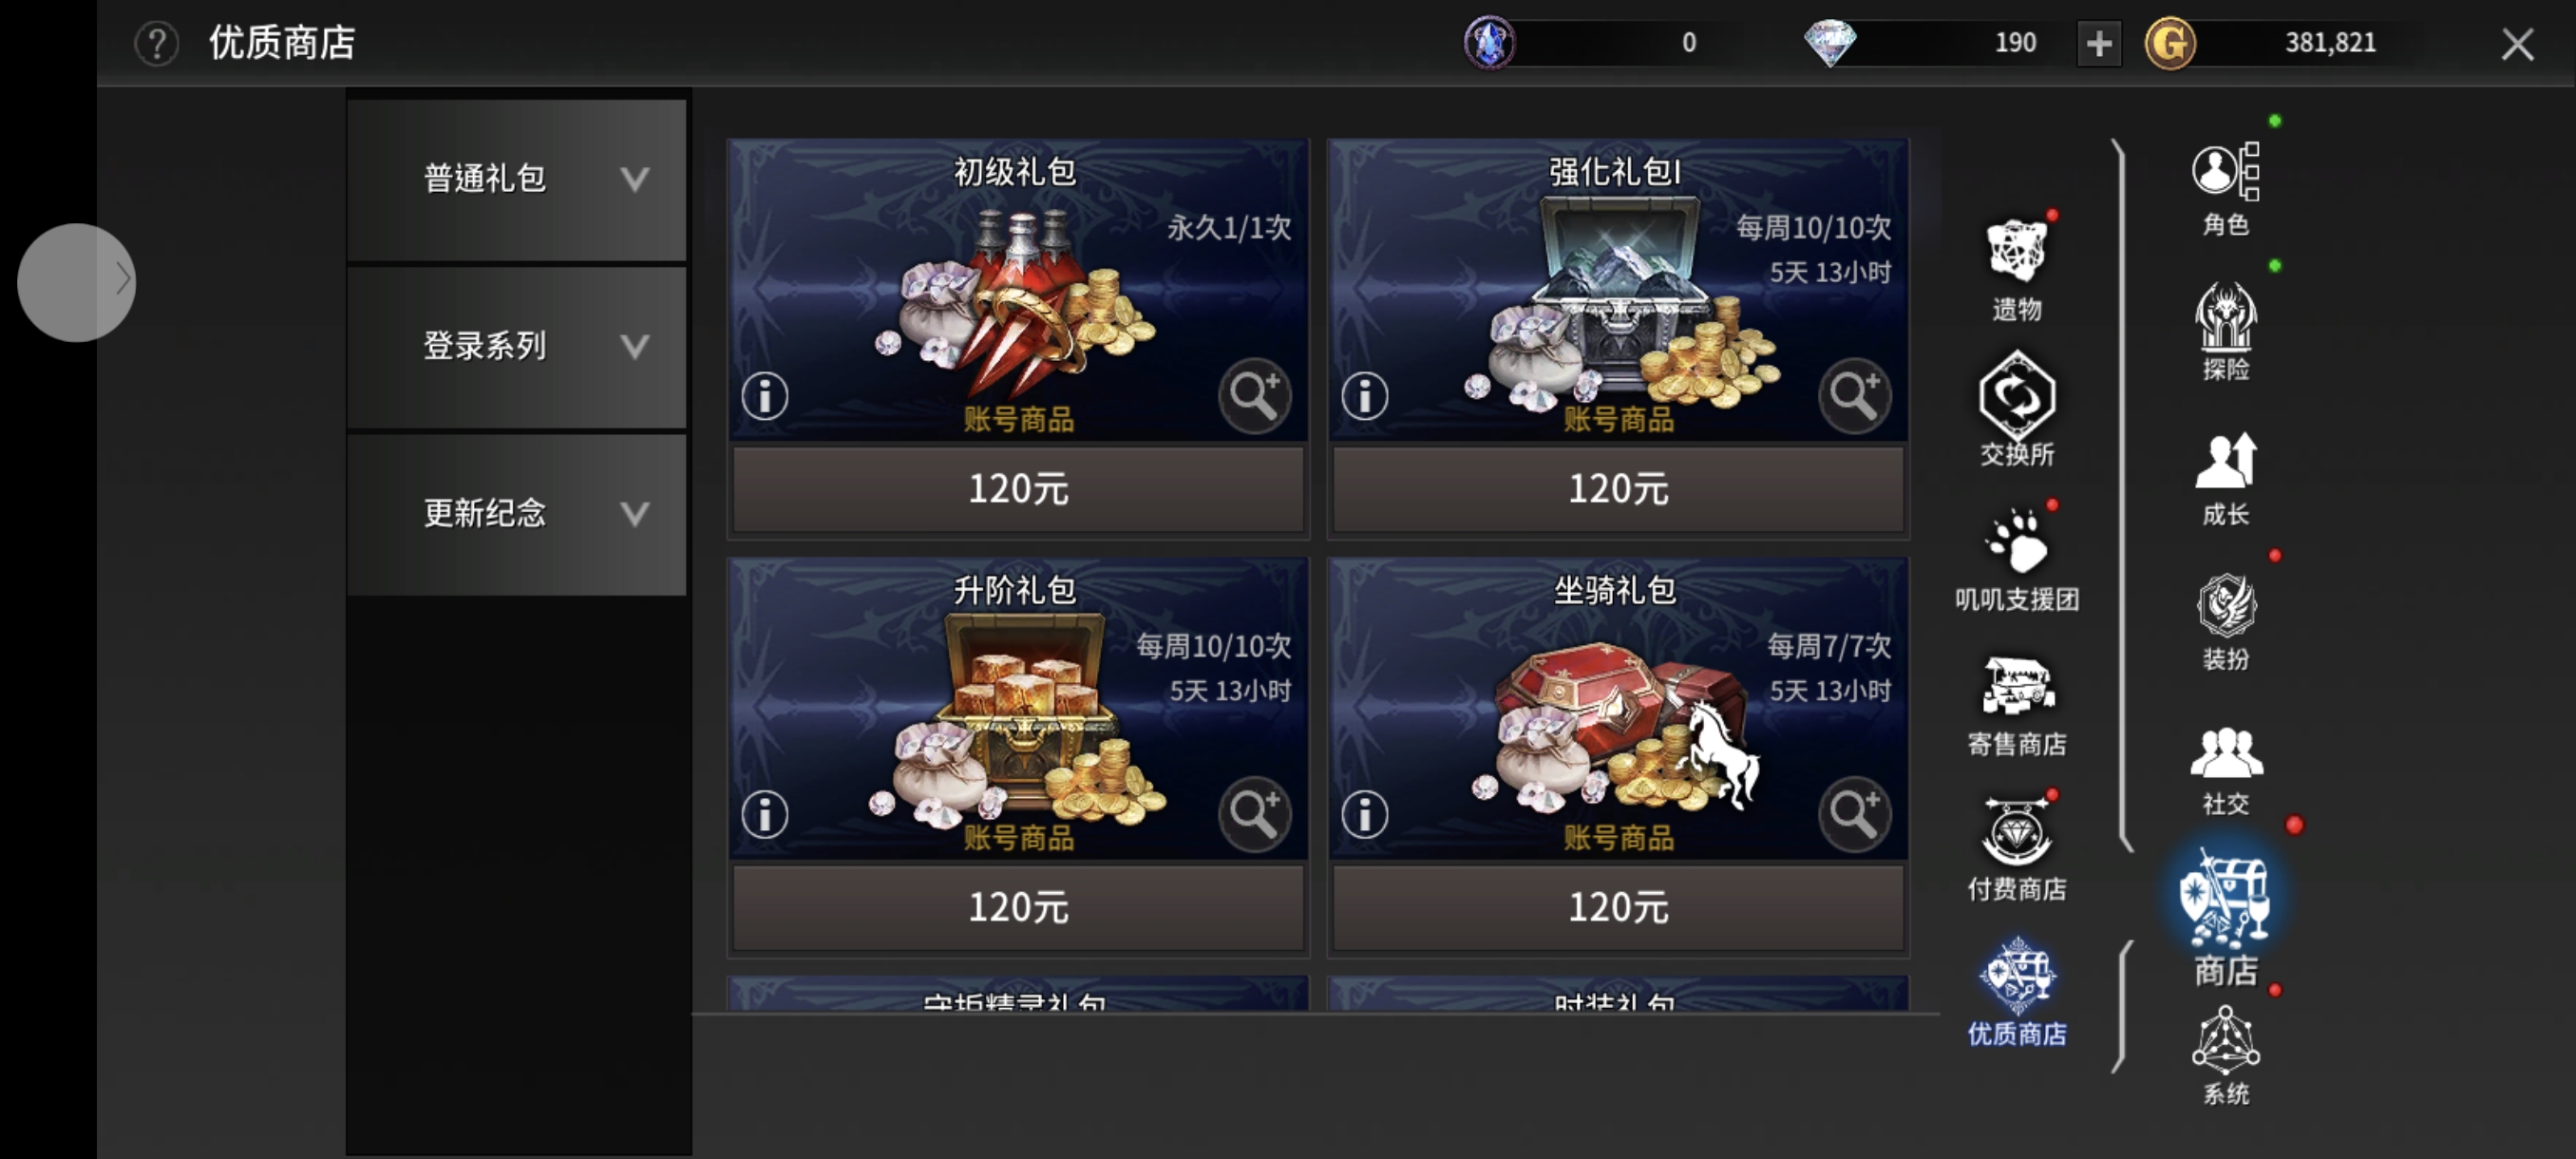Click the info icon on 初级礼包
Viewport: 2576px width, 1159px height.
[765, 395]
